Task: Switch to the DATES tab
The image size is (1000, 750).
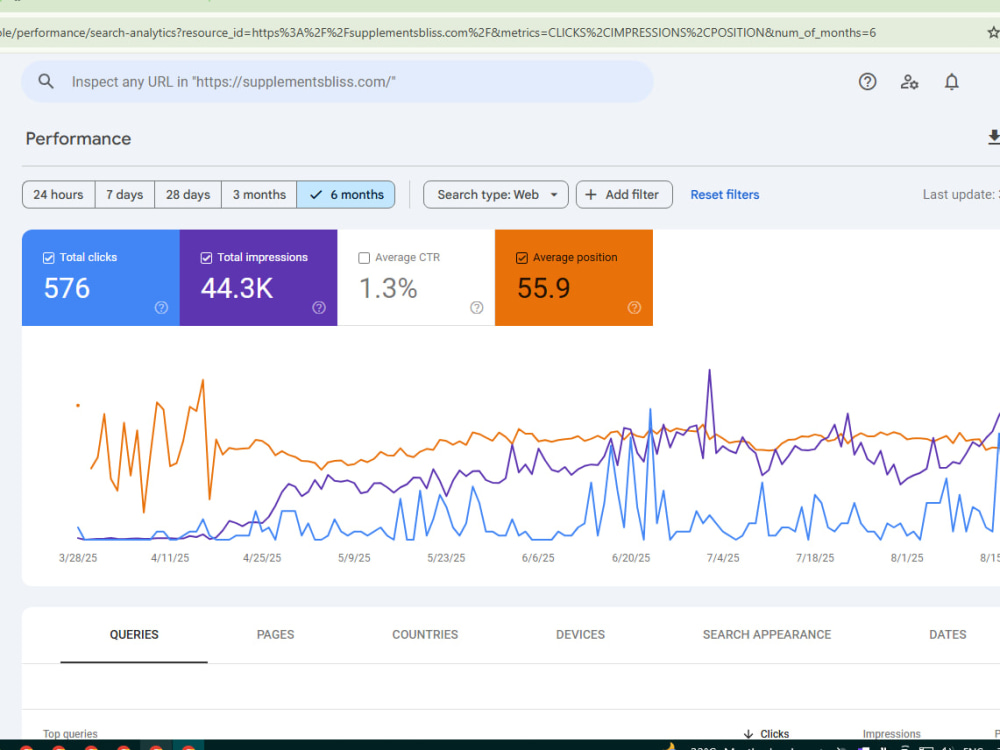Action: (x=948, y=635)
